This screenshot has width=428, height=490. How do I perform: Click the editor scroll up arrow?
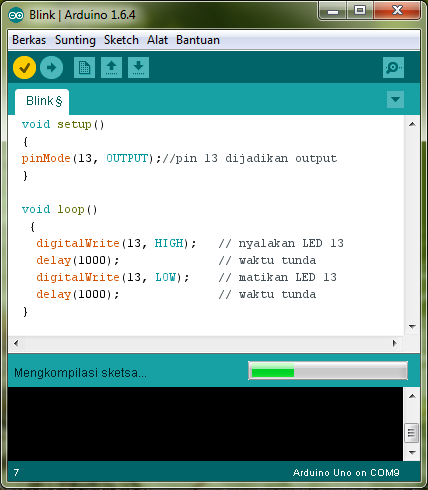(412, 124)
